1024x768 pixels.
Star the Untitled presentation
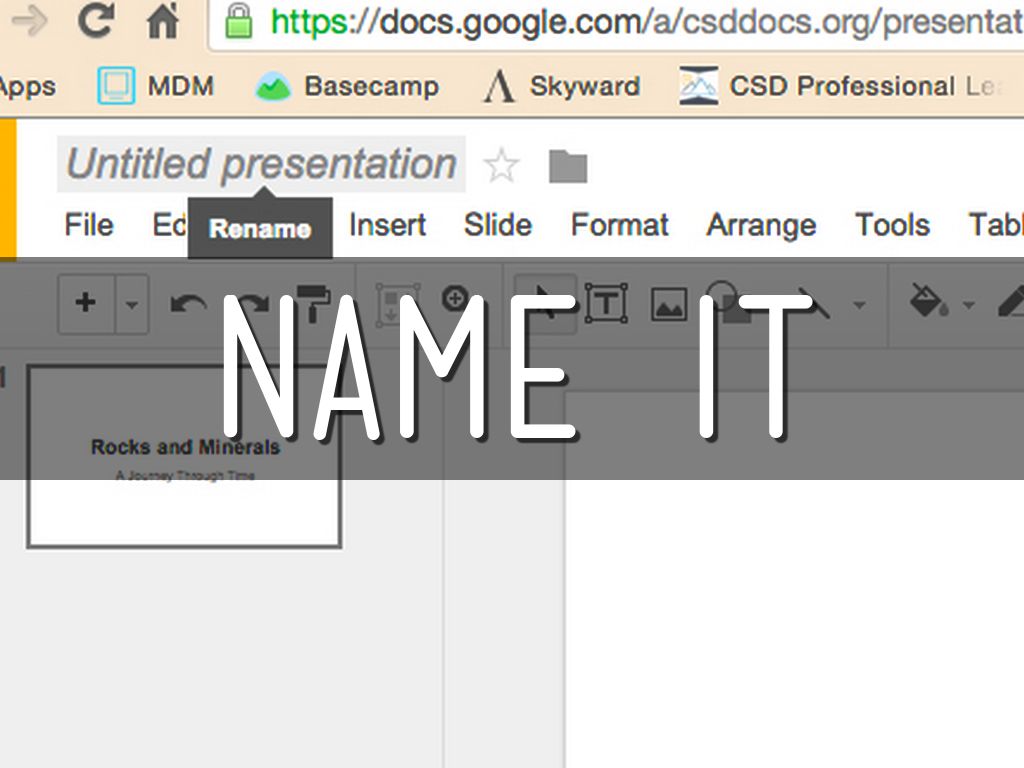pos(501,166)
